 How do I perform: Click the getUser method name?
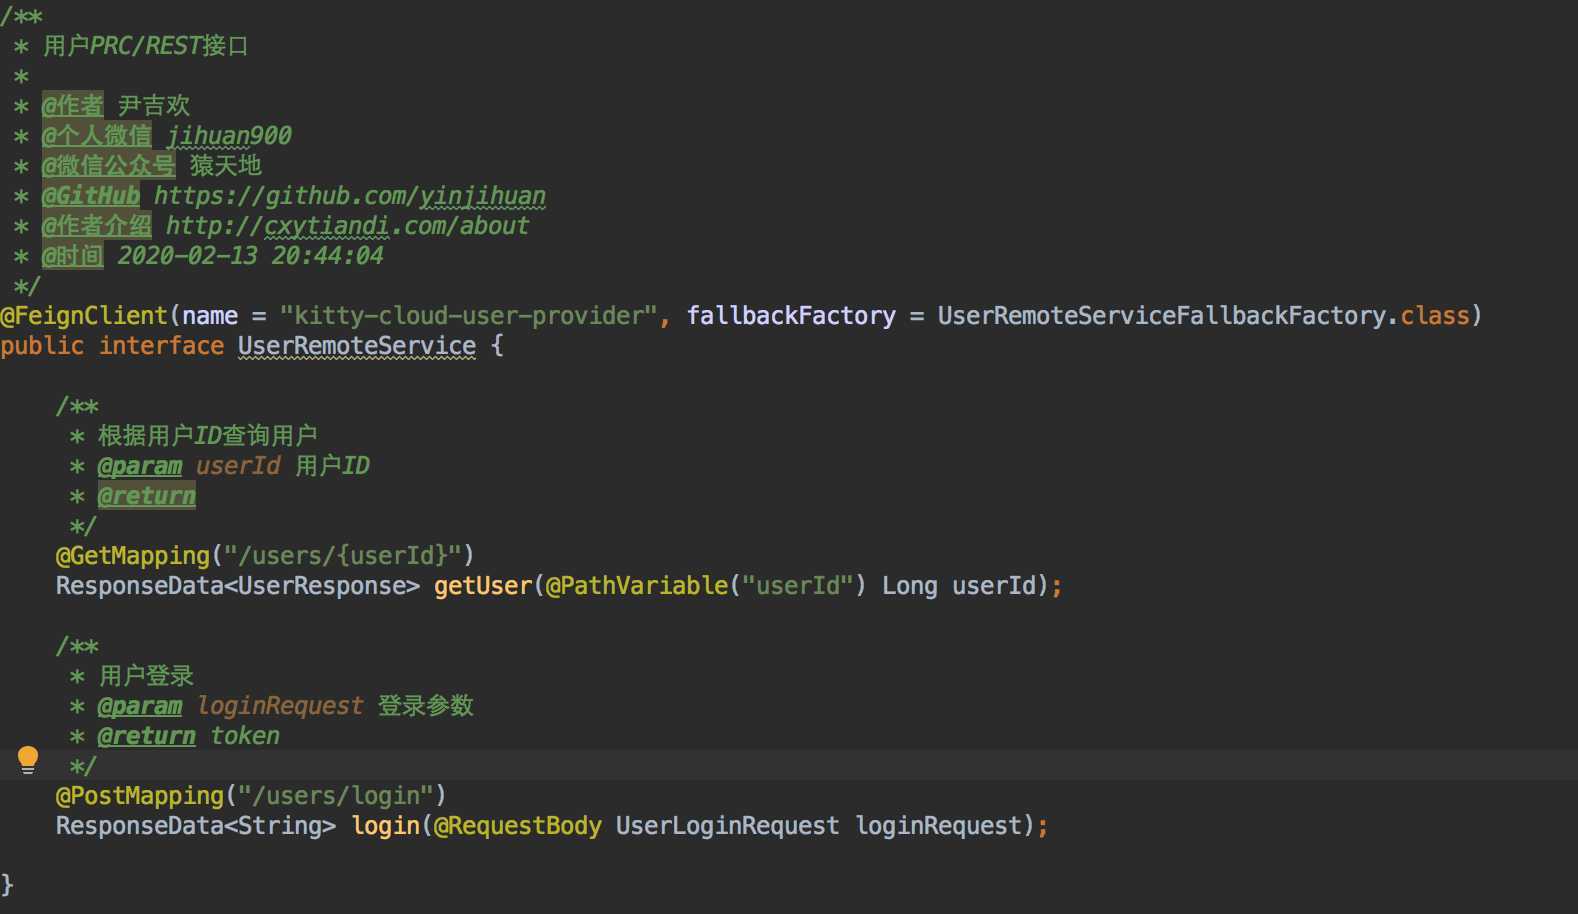coord(483,586)
